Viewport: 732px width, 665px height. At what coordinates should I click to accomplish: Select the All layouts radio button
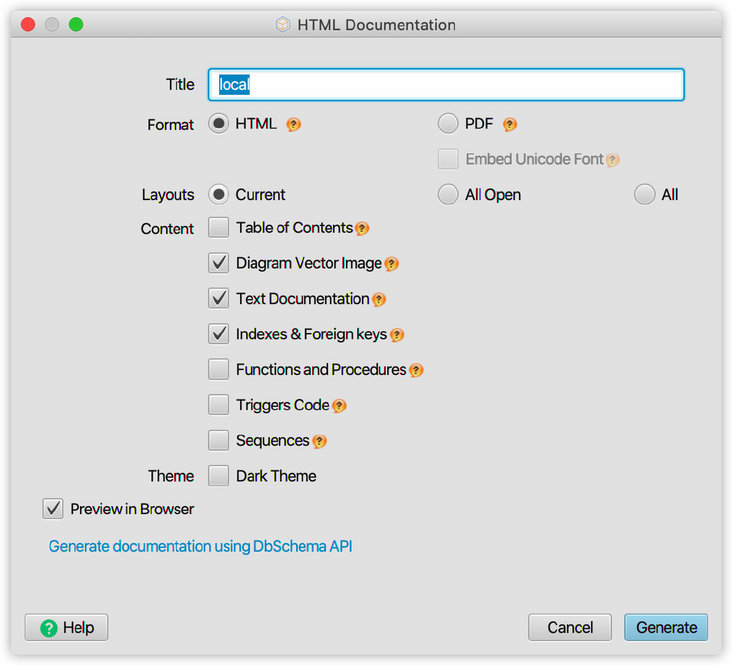[645, 195]
